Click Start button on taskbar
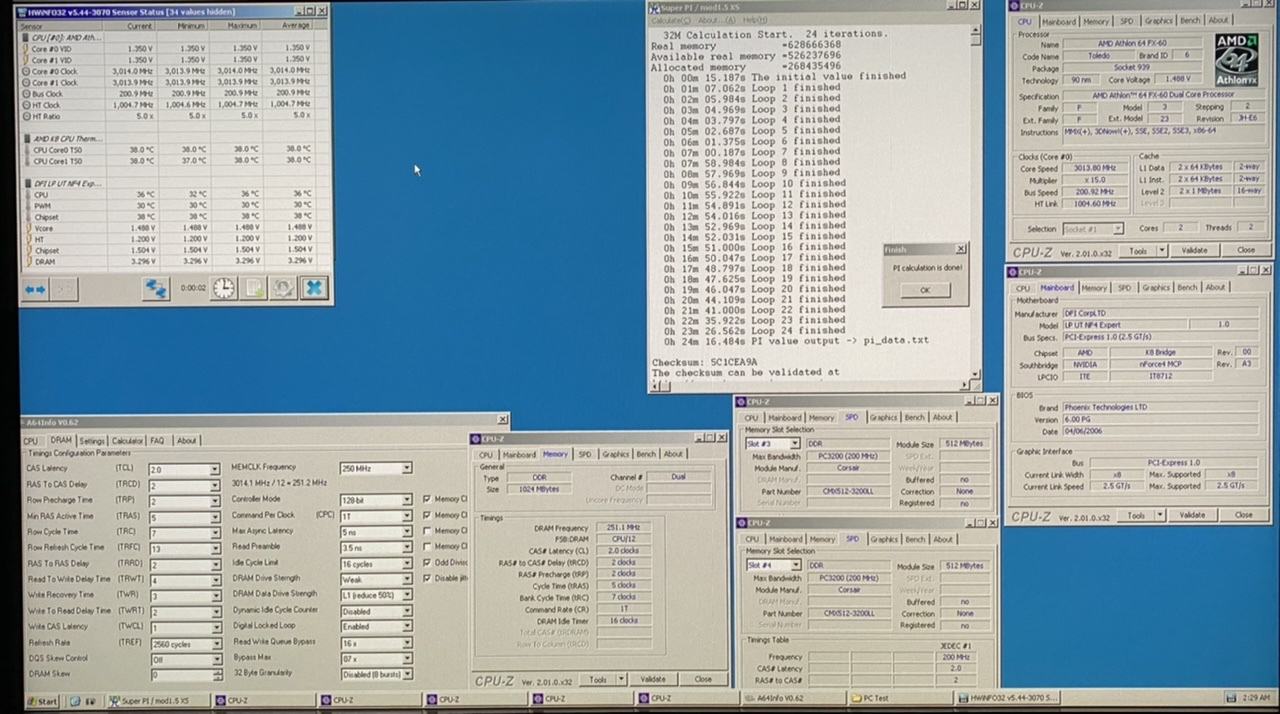Image resolution: width=1280 pixels, height=714 pixels. pos(43,700)
